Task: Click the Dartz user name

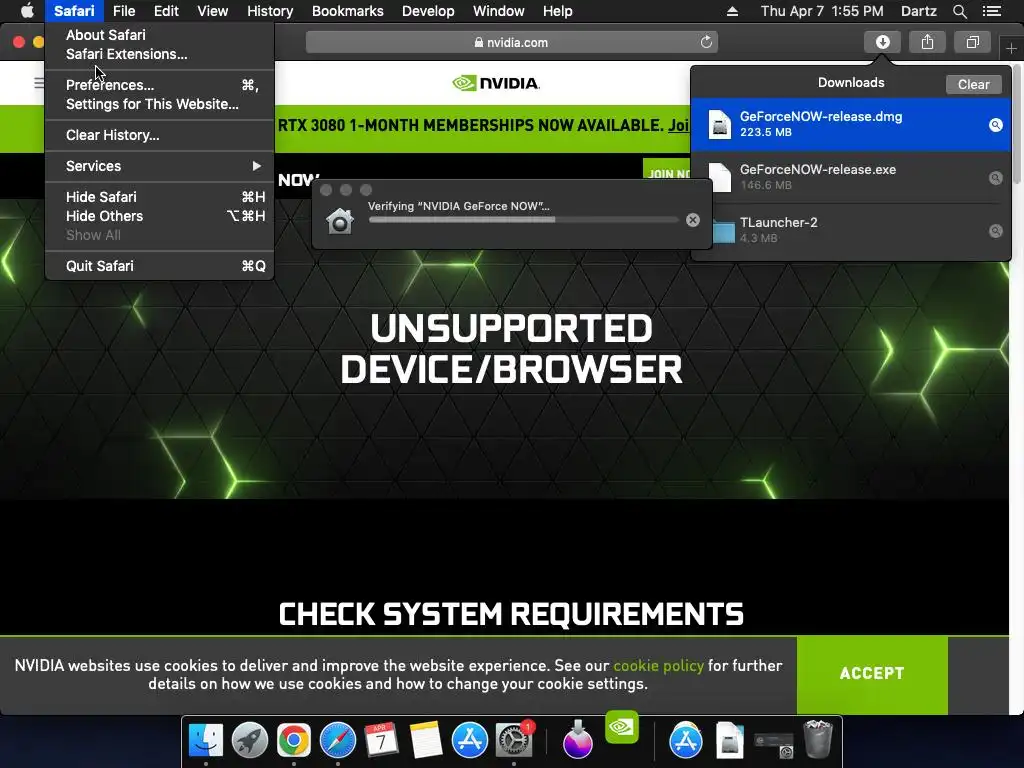Action: click(x=918, y=11)
